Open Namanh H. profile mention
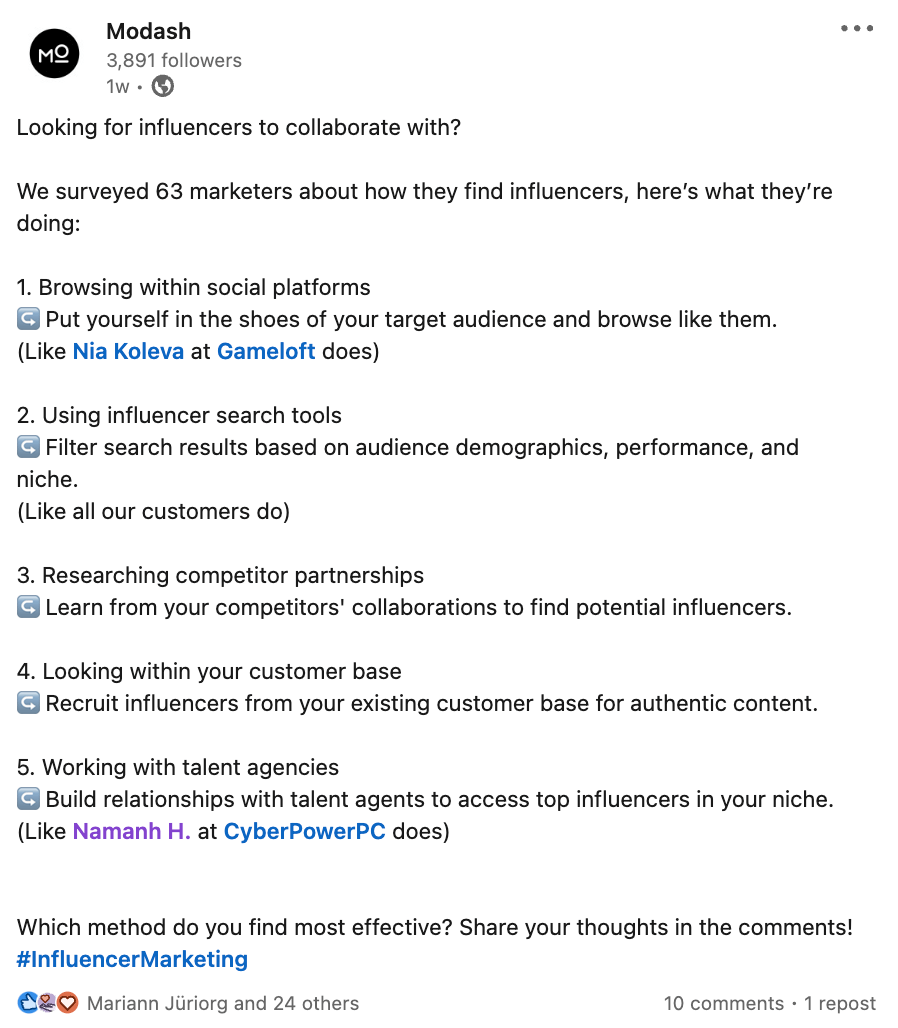 (132, 831)
